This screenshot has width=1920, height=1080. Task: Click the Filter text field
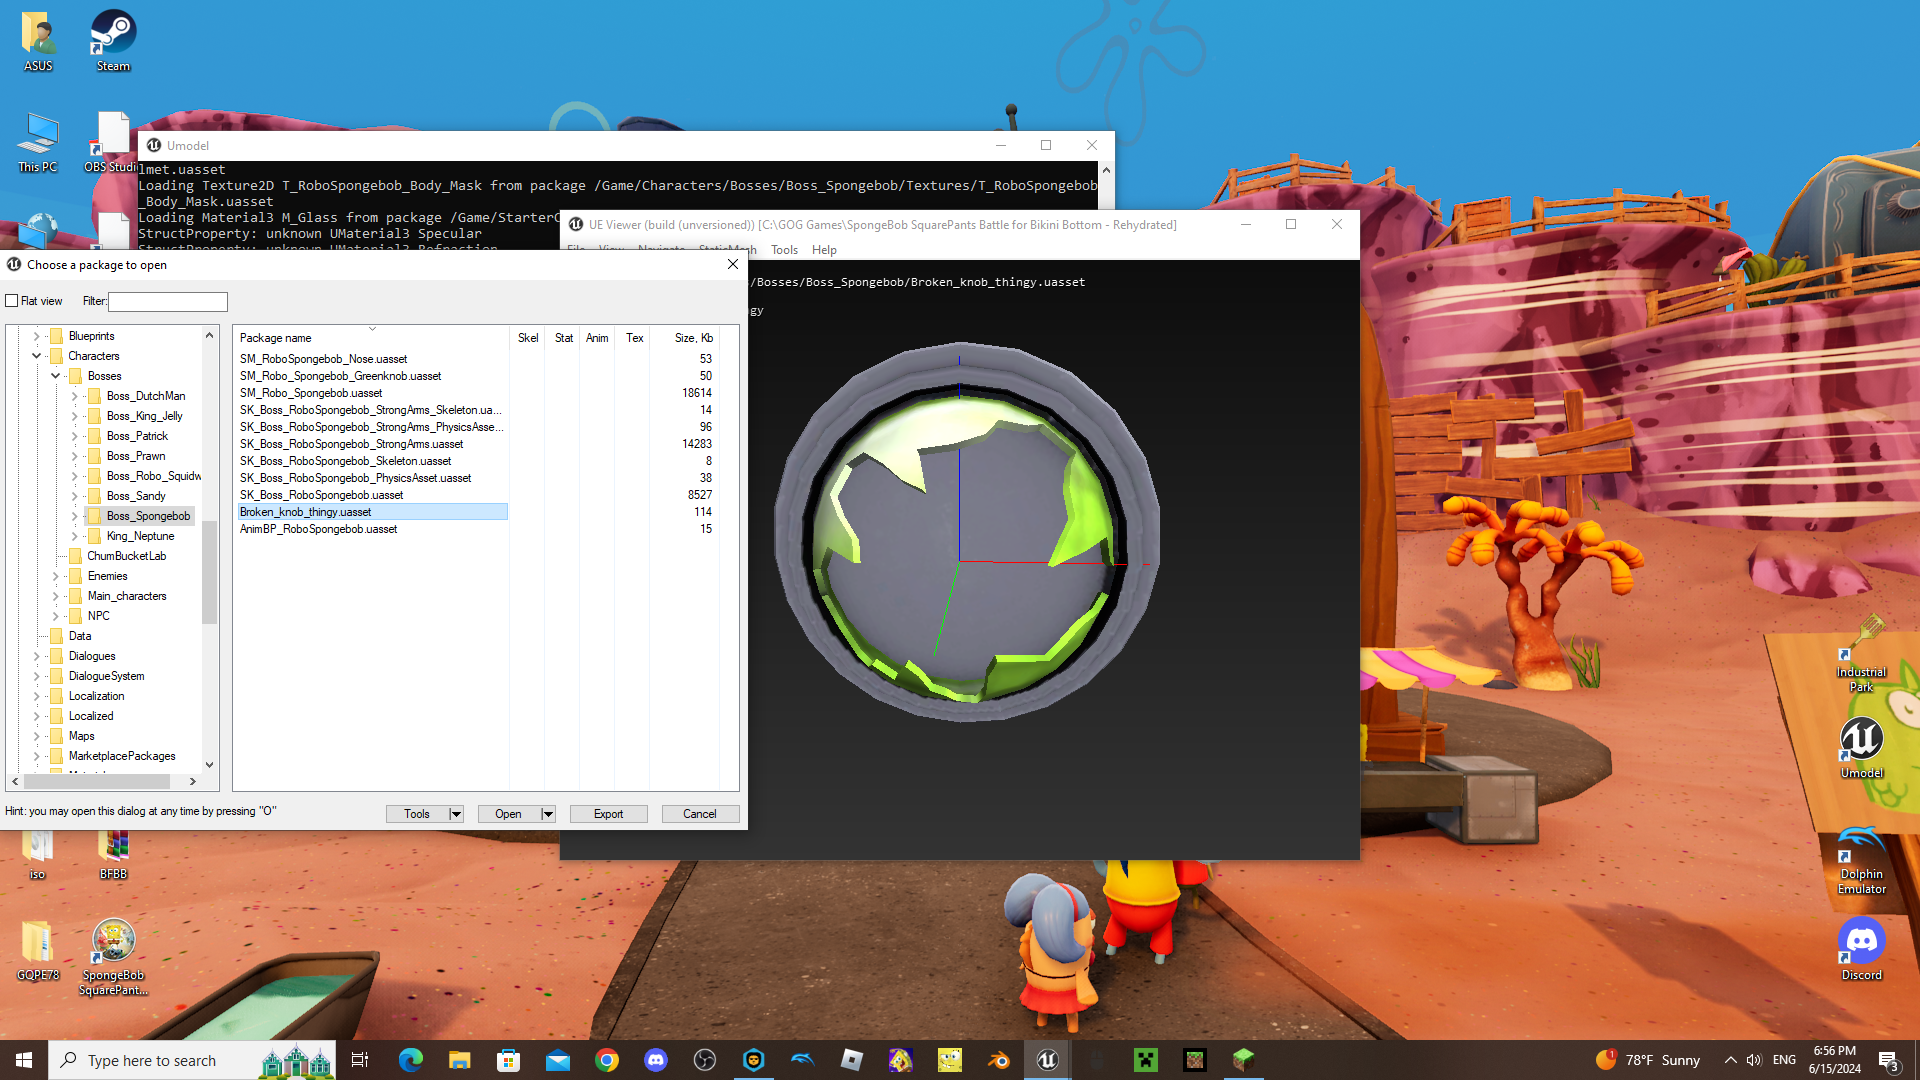168,301
